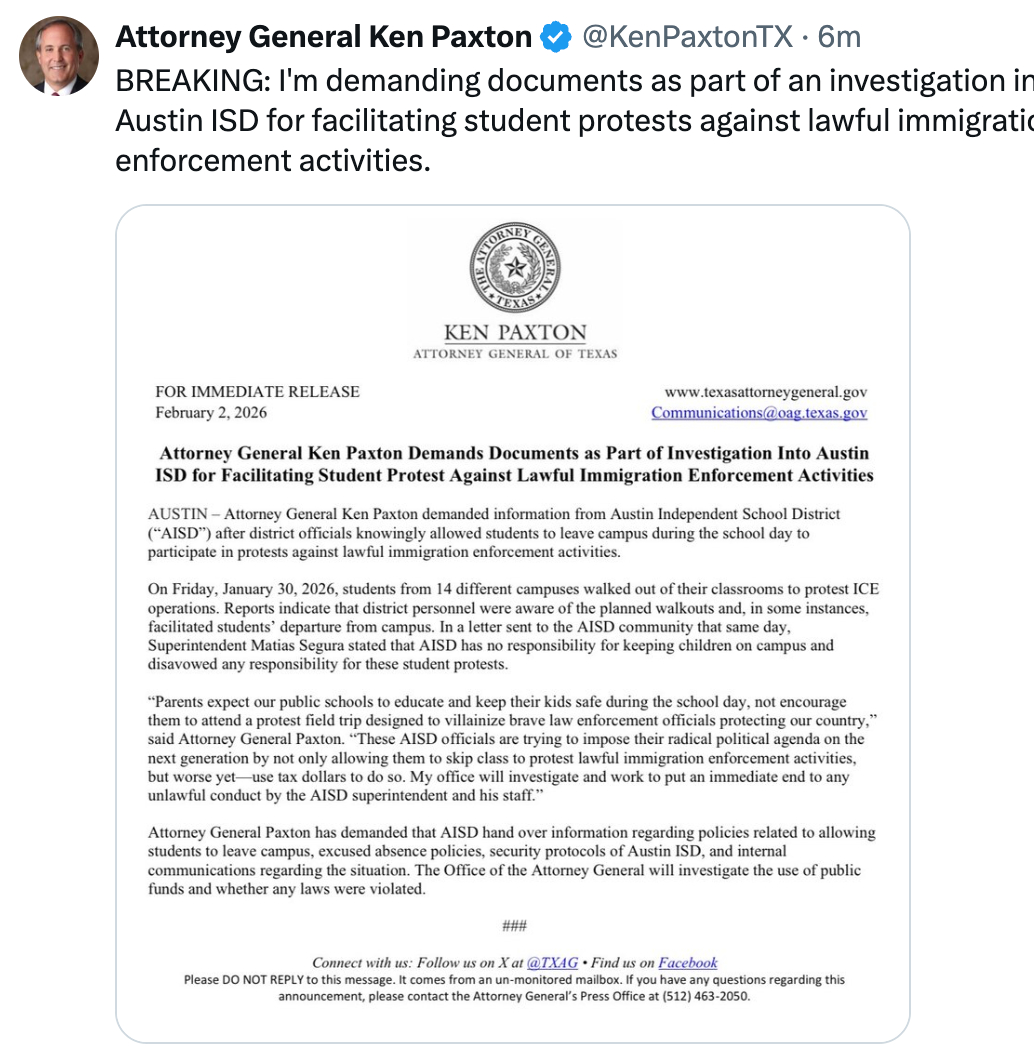
Task: Click the blue verified checkmark badge
Action: (555, 38)
